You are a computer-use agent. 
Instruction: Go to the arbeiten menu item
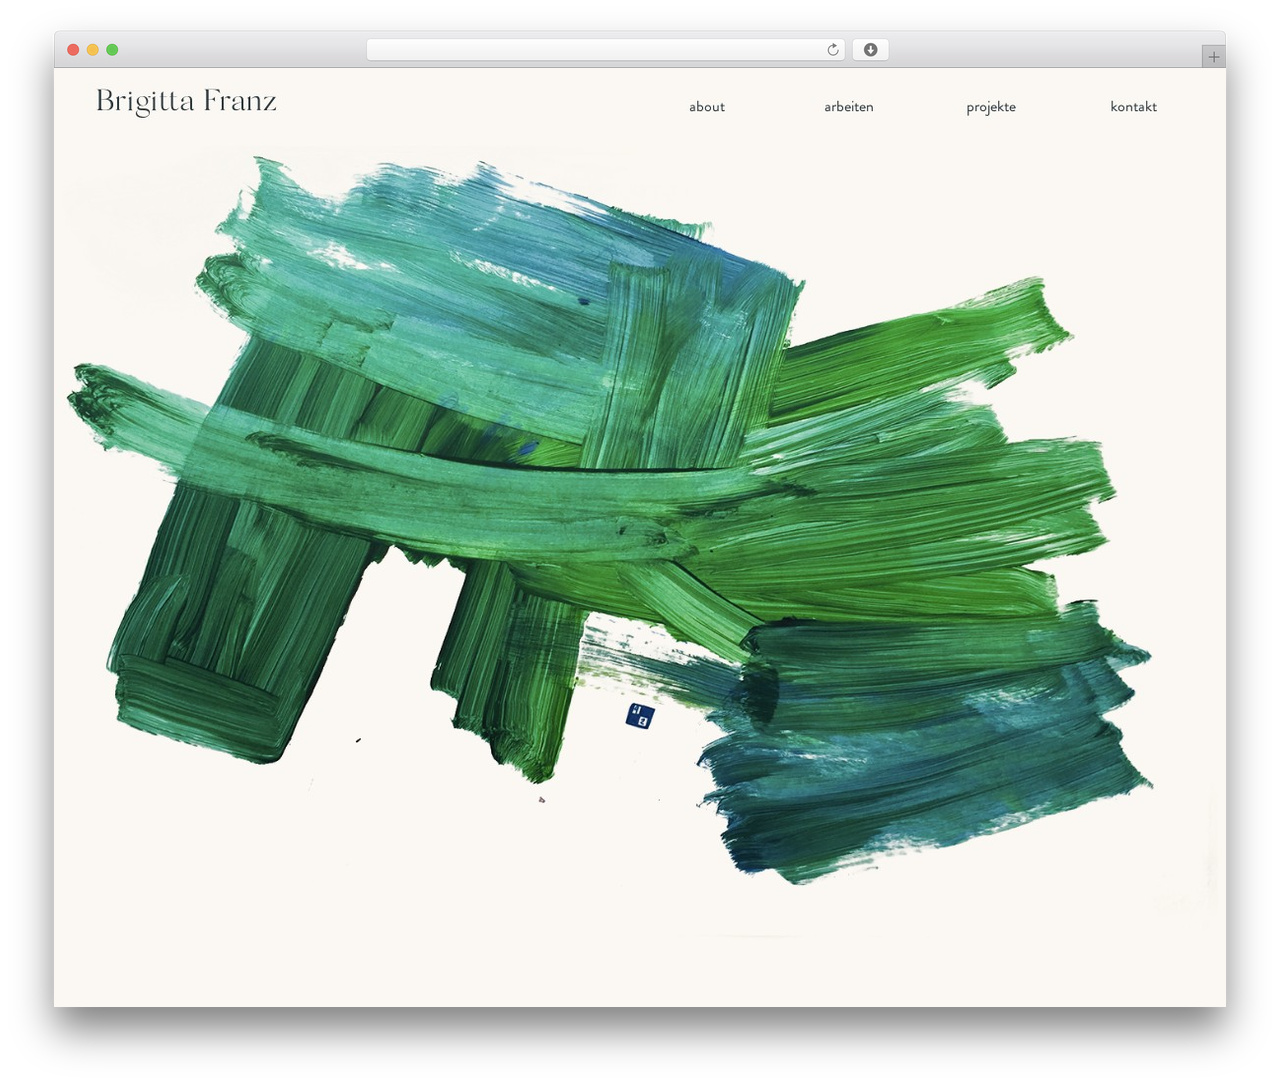(848, 107)
